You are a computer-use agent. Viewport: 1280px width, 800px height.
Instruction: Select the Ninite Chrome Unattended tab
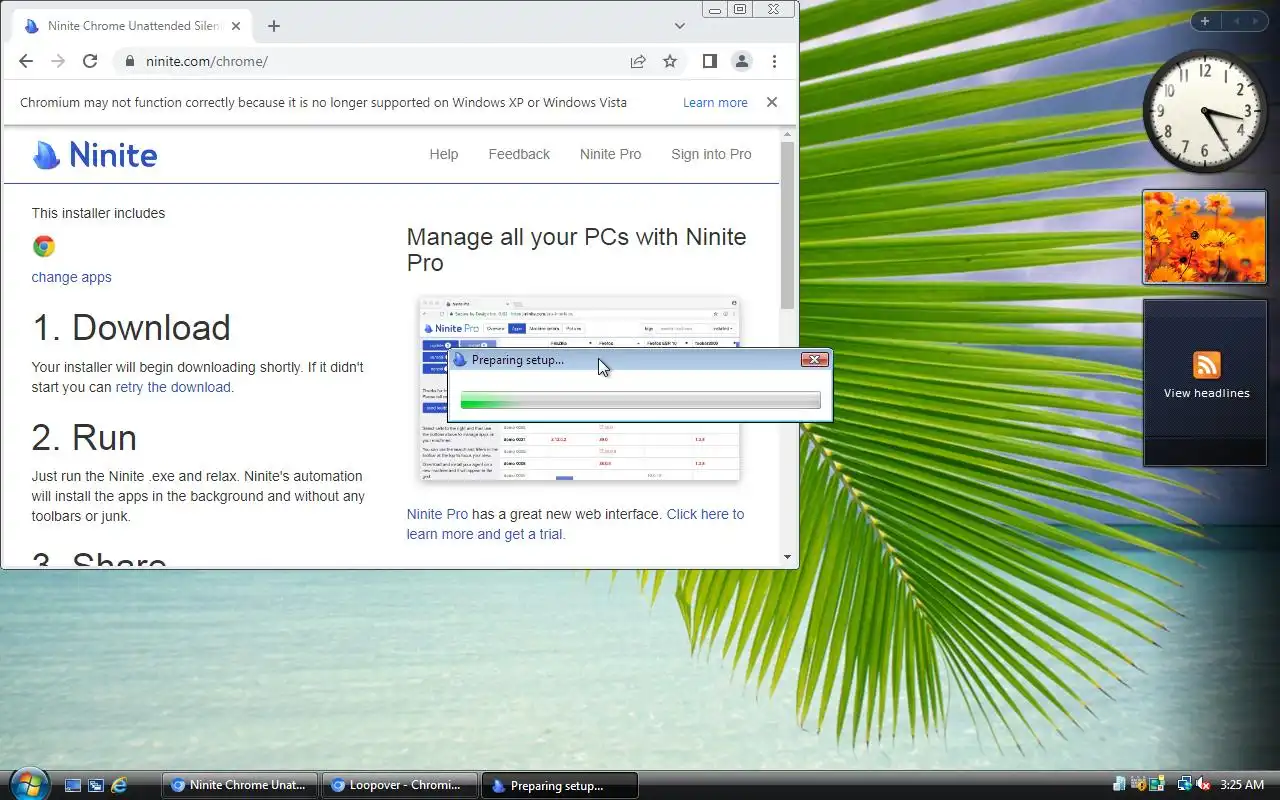[x=133, y=26]
